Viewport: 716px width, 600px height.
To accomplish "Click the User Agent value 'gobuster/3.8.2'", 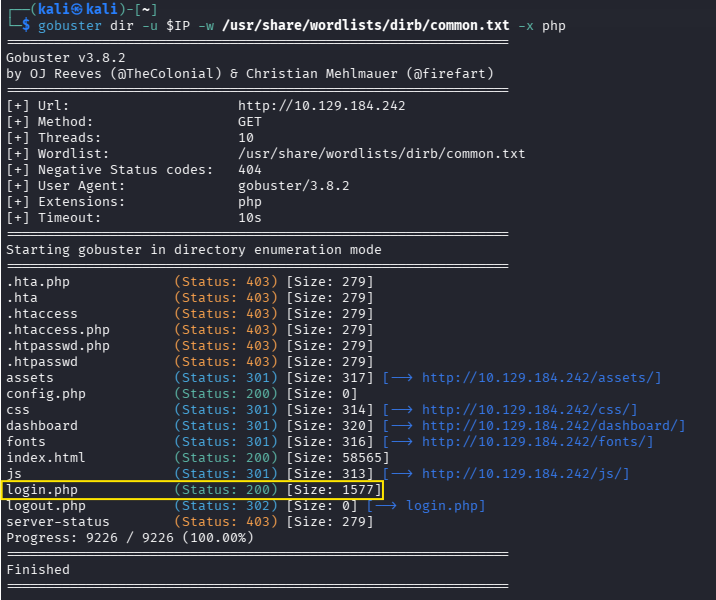I will click(x=294, y=186).
